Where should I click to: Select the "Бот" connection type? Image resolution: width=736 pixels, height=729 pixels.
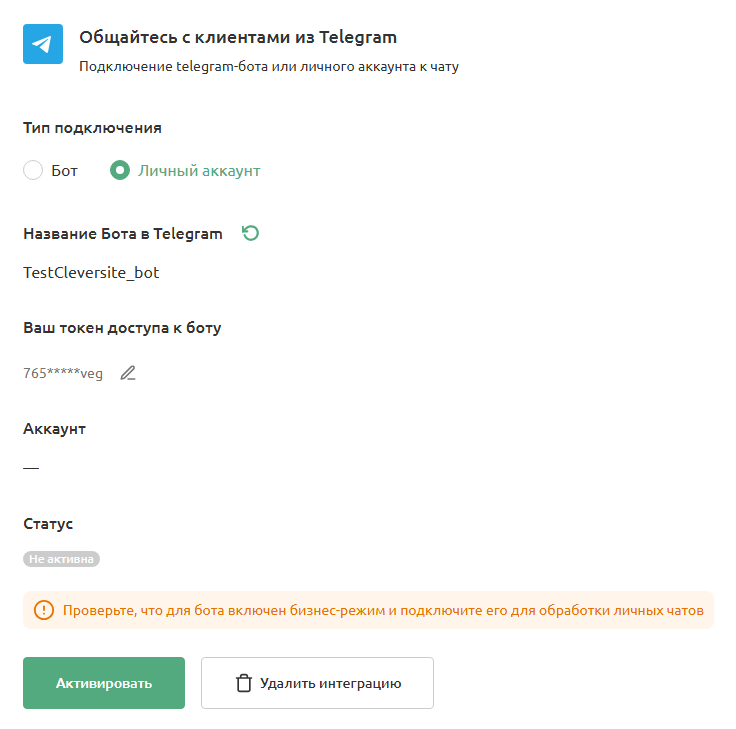(x=33, y=170)
